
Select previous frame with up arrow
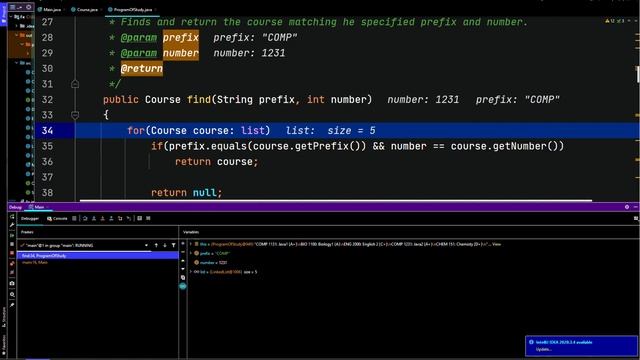click(156, 245)
